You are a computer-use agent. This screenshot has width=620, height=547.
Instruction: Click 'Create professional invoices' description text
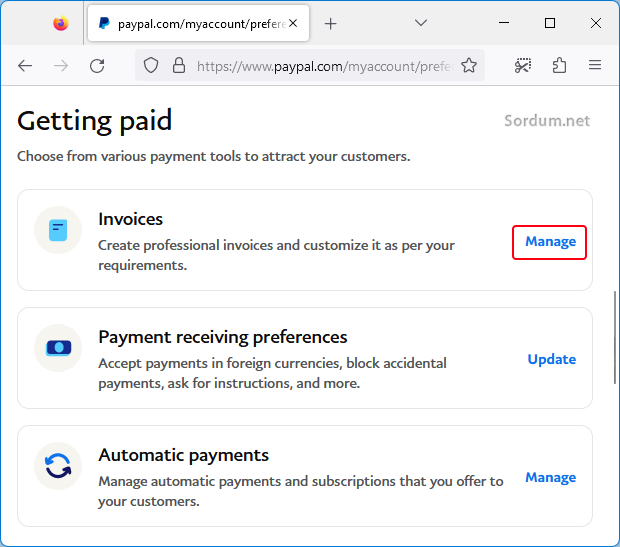[x=276, y=255]
